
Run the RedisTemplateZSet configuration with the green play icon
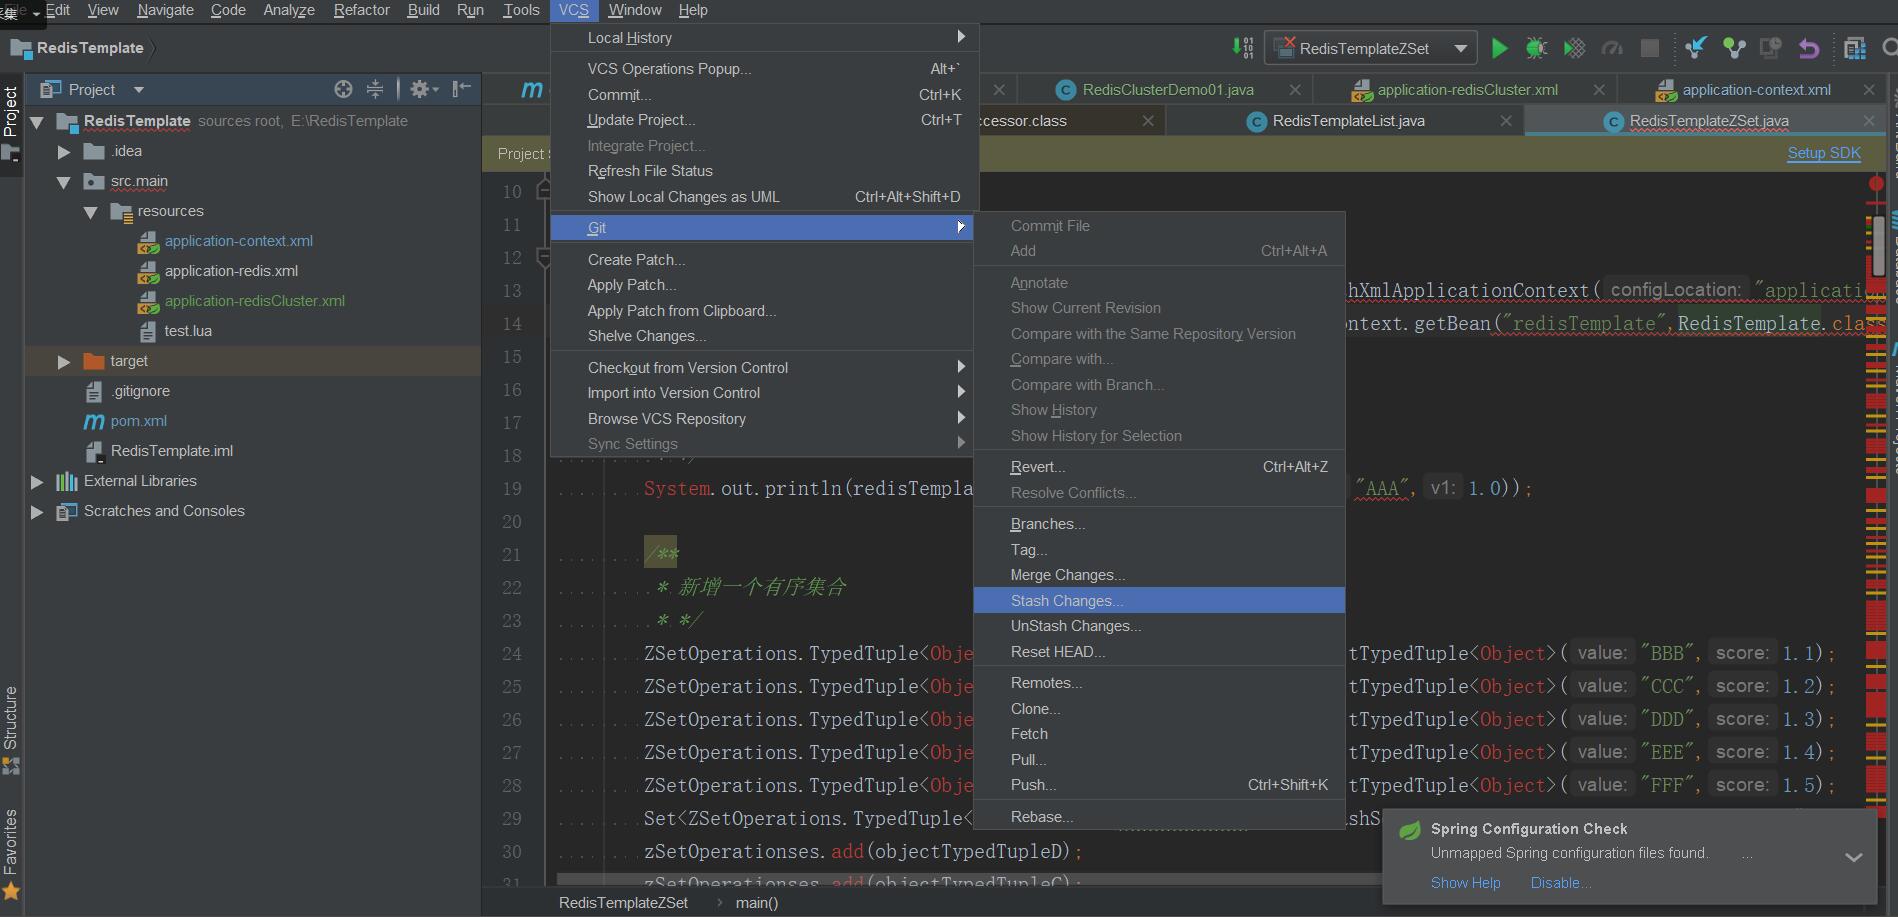pos(1500,47)
